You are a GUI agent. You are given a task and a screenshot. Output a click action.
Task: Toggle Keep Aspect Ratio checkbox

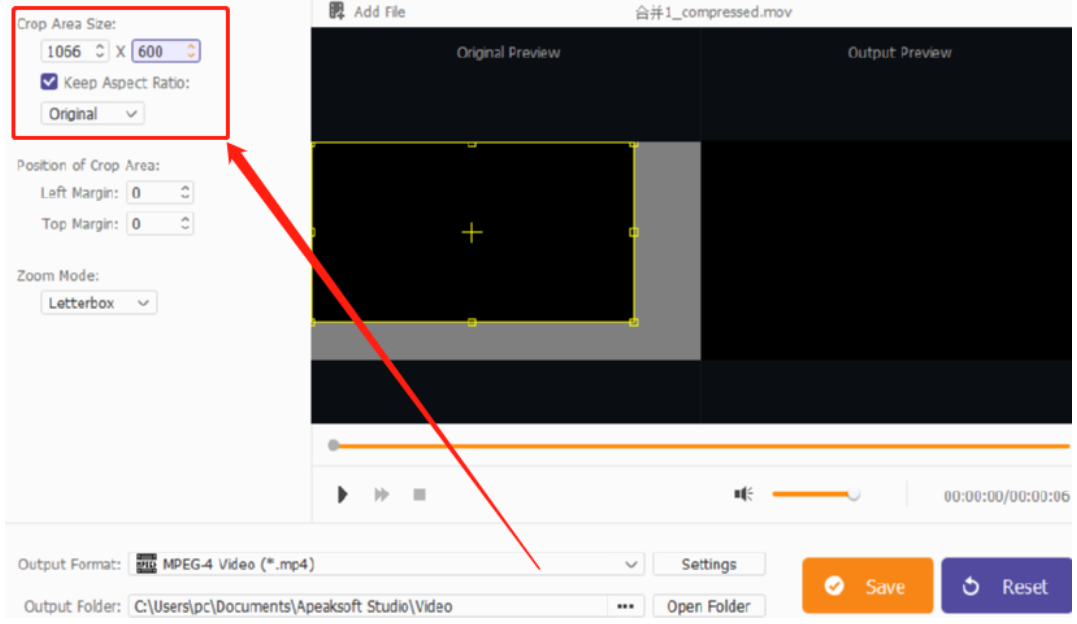[49, 82]
